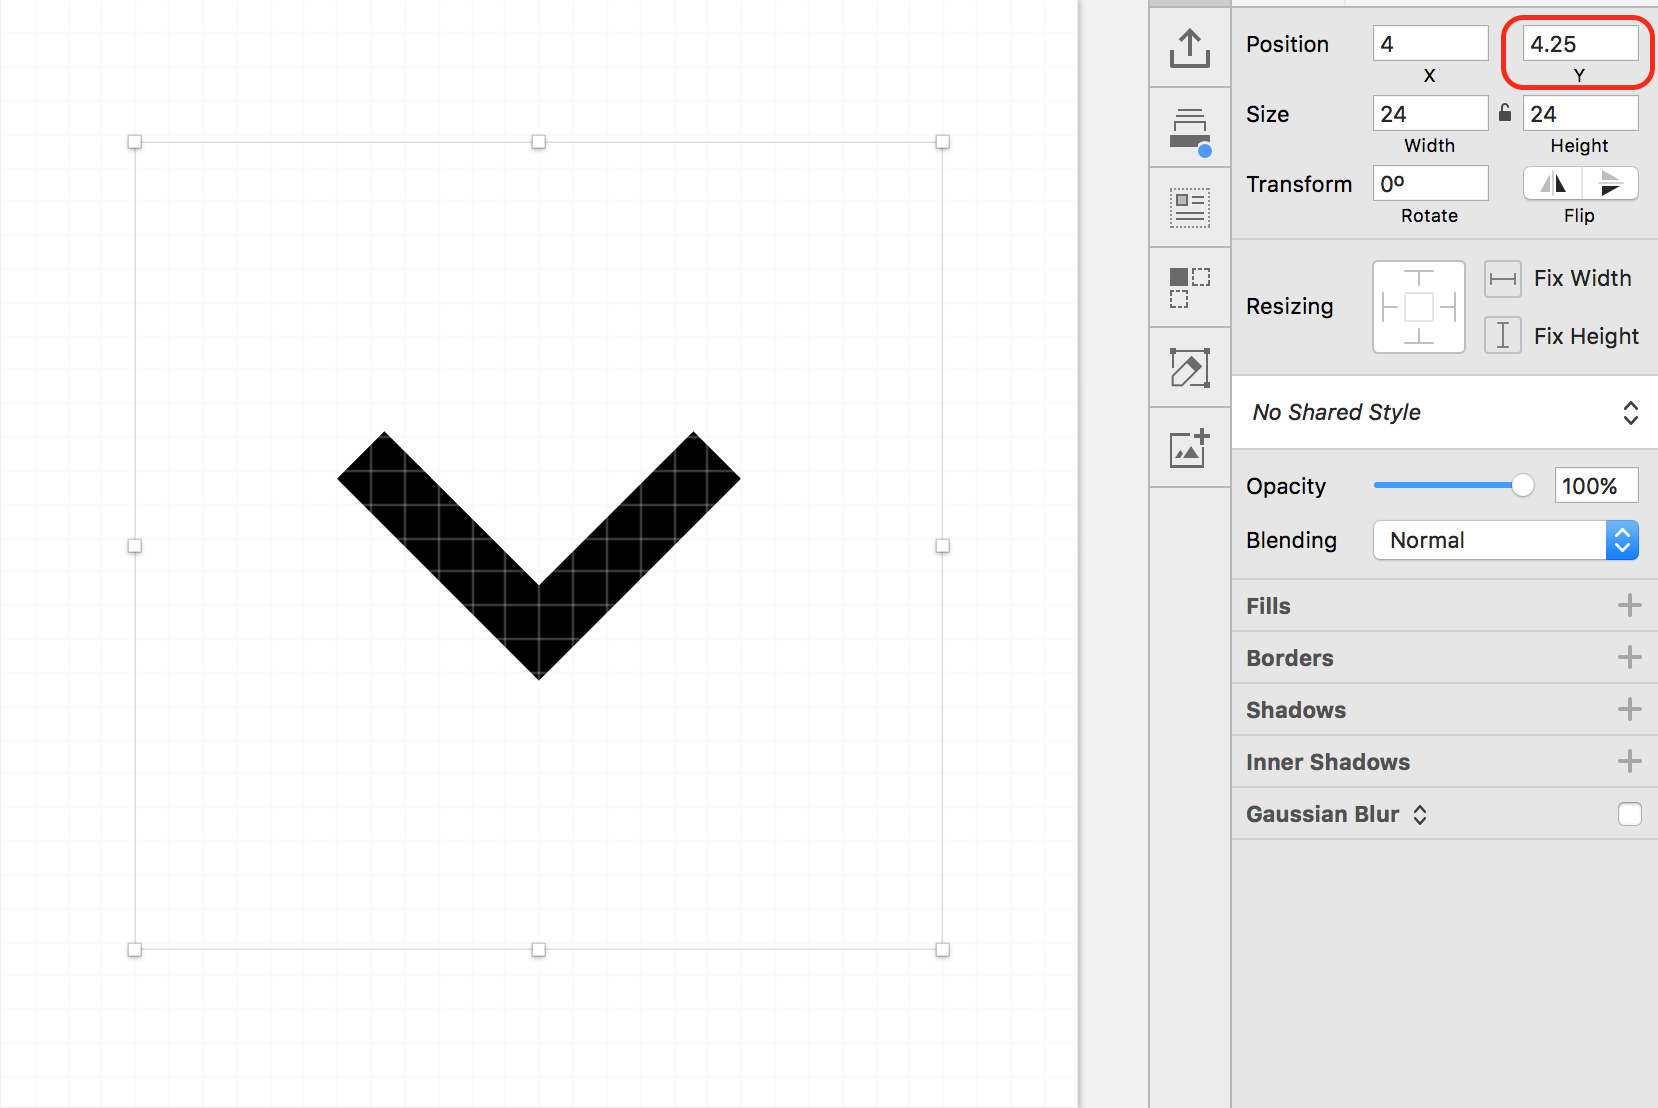Flip the layer vertically
Screen dimensions: 1658x1108
coord(1610,183)
